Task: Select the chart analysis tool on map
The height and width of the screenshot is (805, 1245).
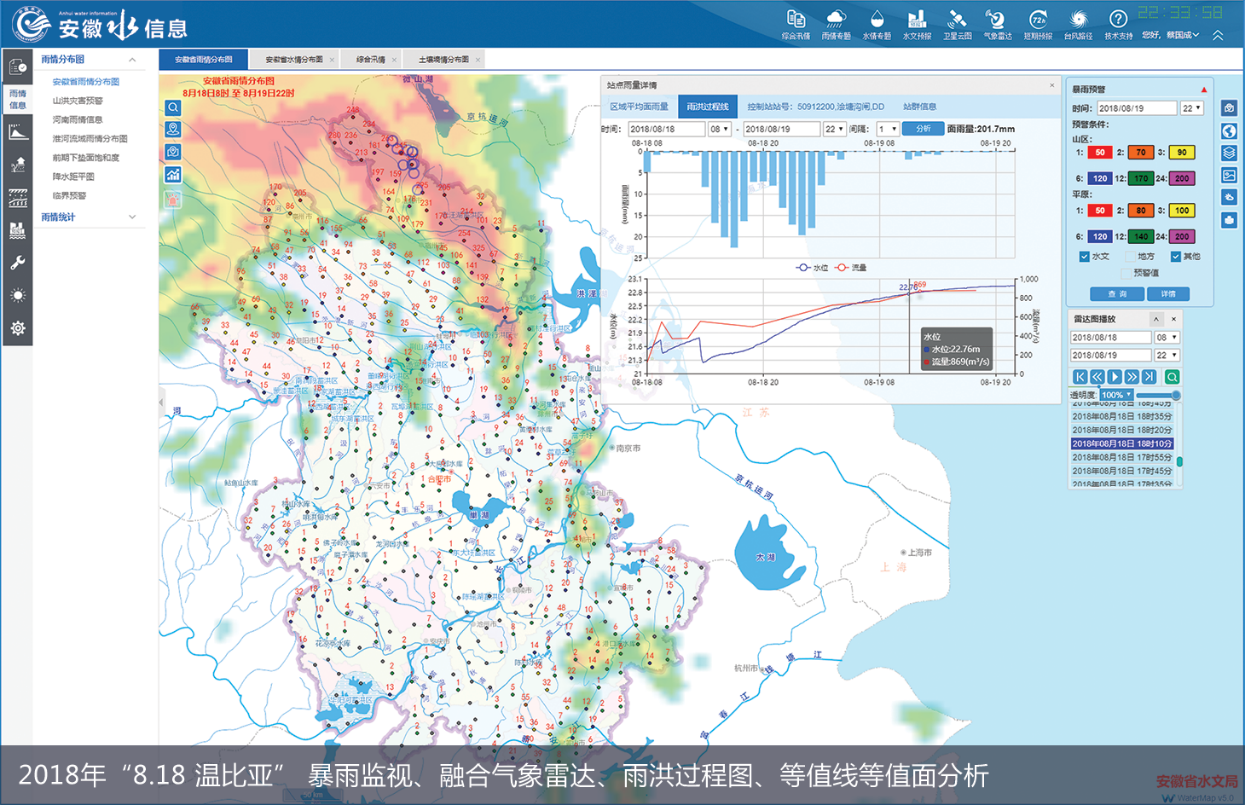Action: [174, 174]
